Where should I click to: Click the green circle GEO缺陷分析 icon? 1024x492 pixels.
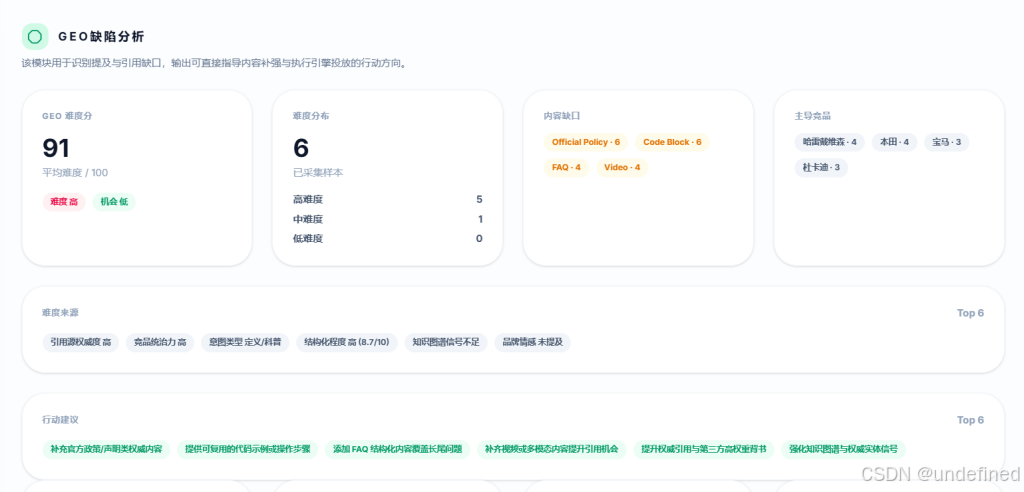35,37
